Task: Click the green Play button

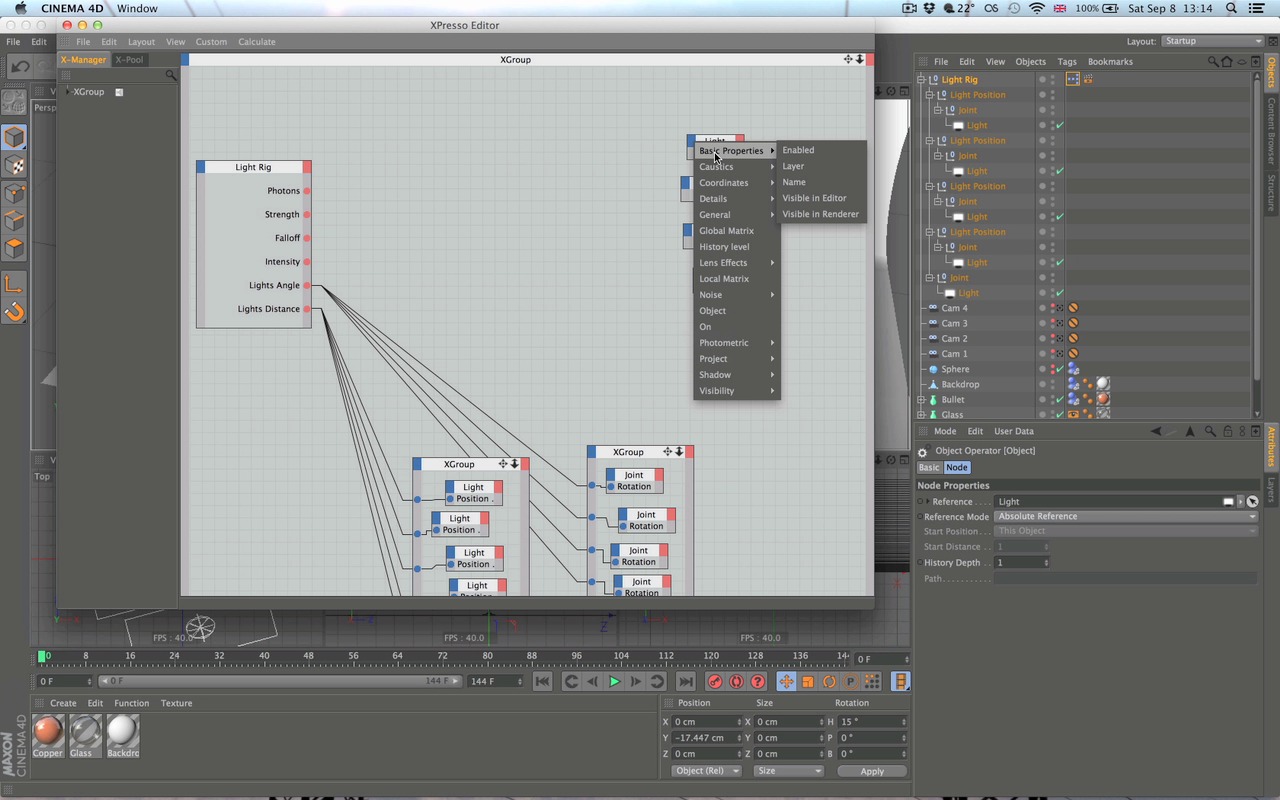Action: pos(614,681)
